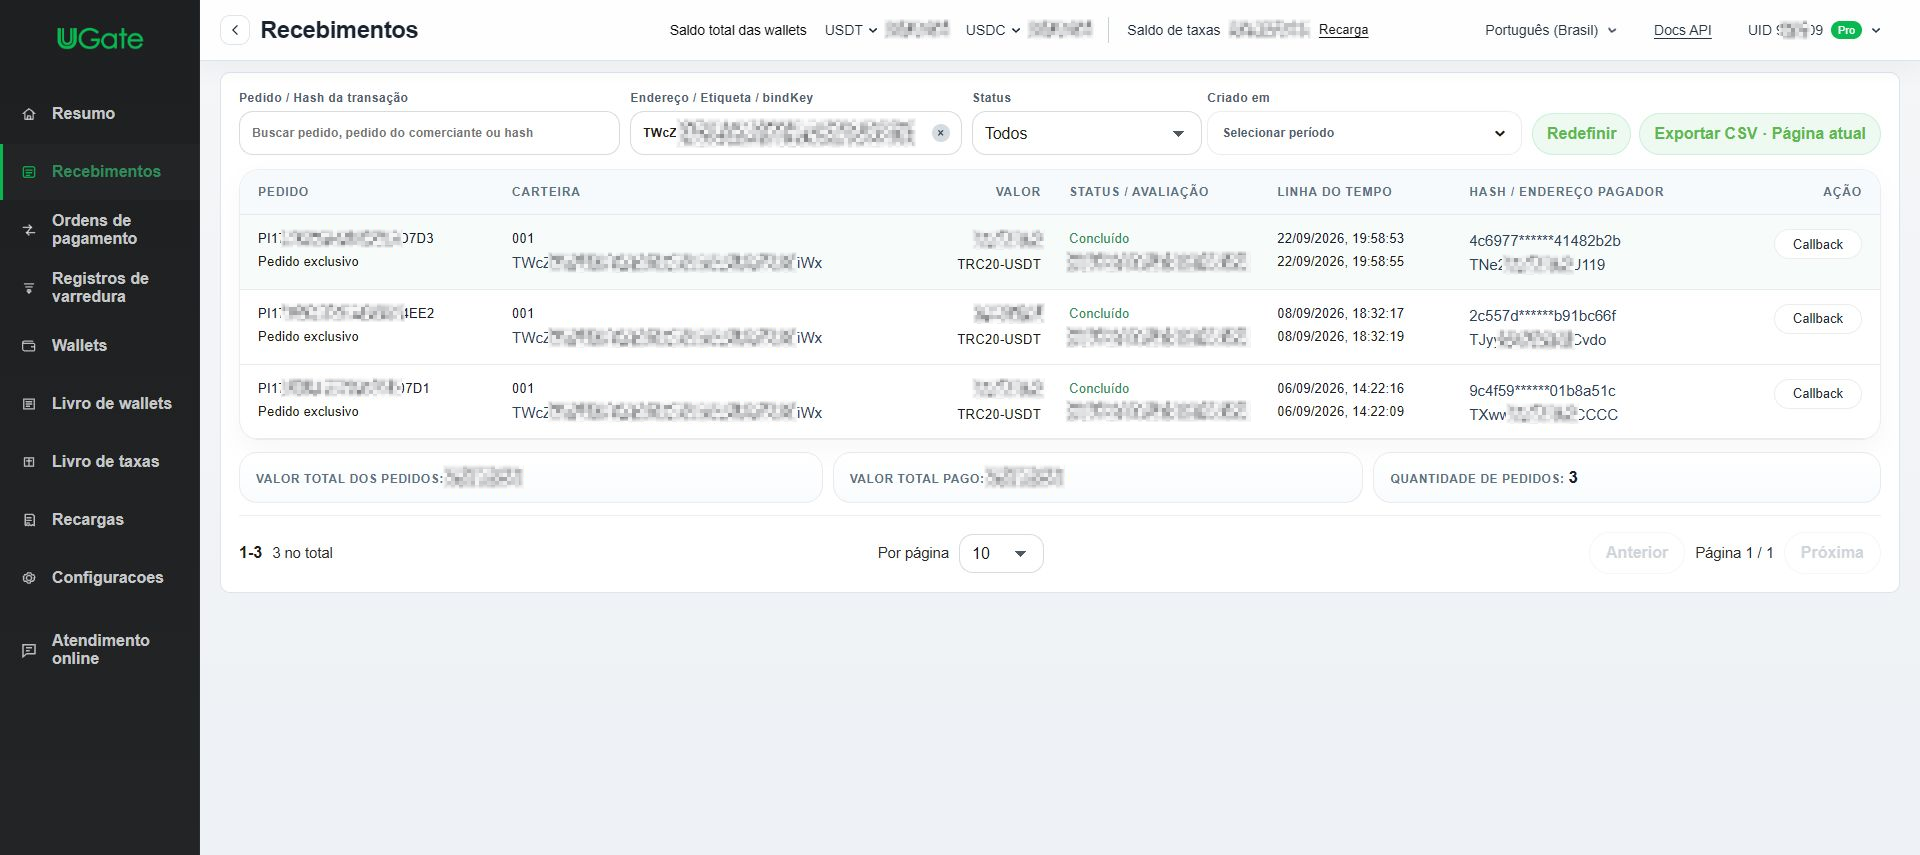Click hash 4c6977******41482b2b
The image size is (1920, 855).
tap(1544, 241)
